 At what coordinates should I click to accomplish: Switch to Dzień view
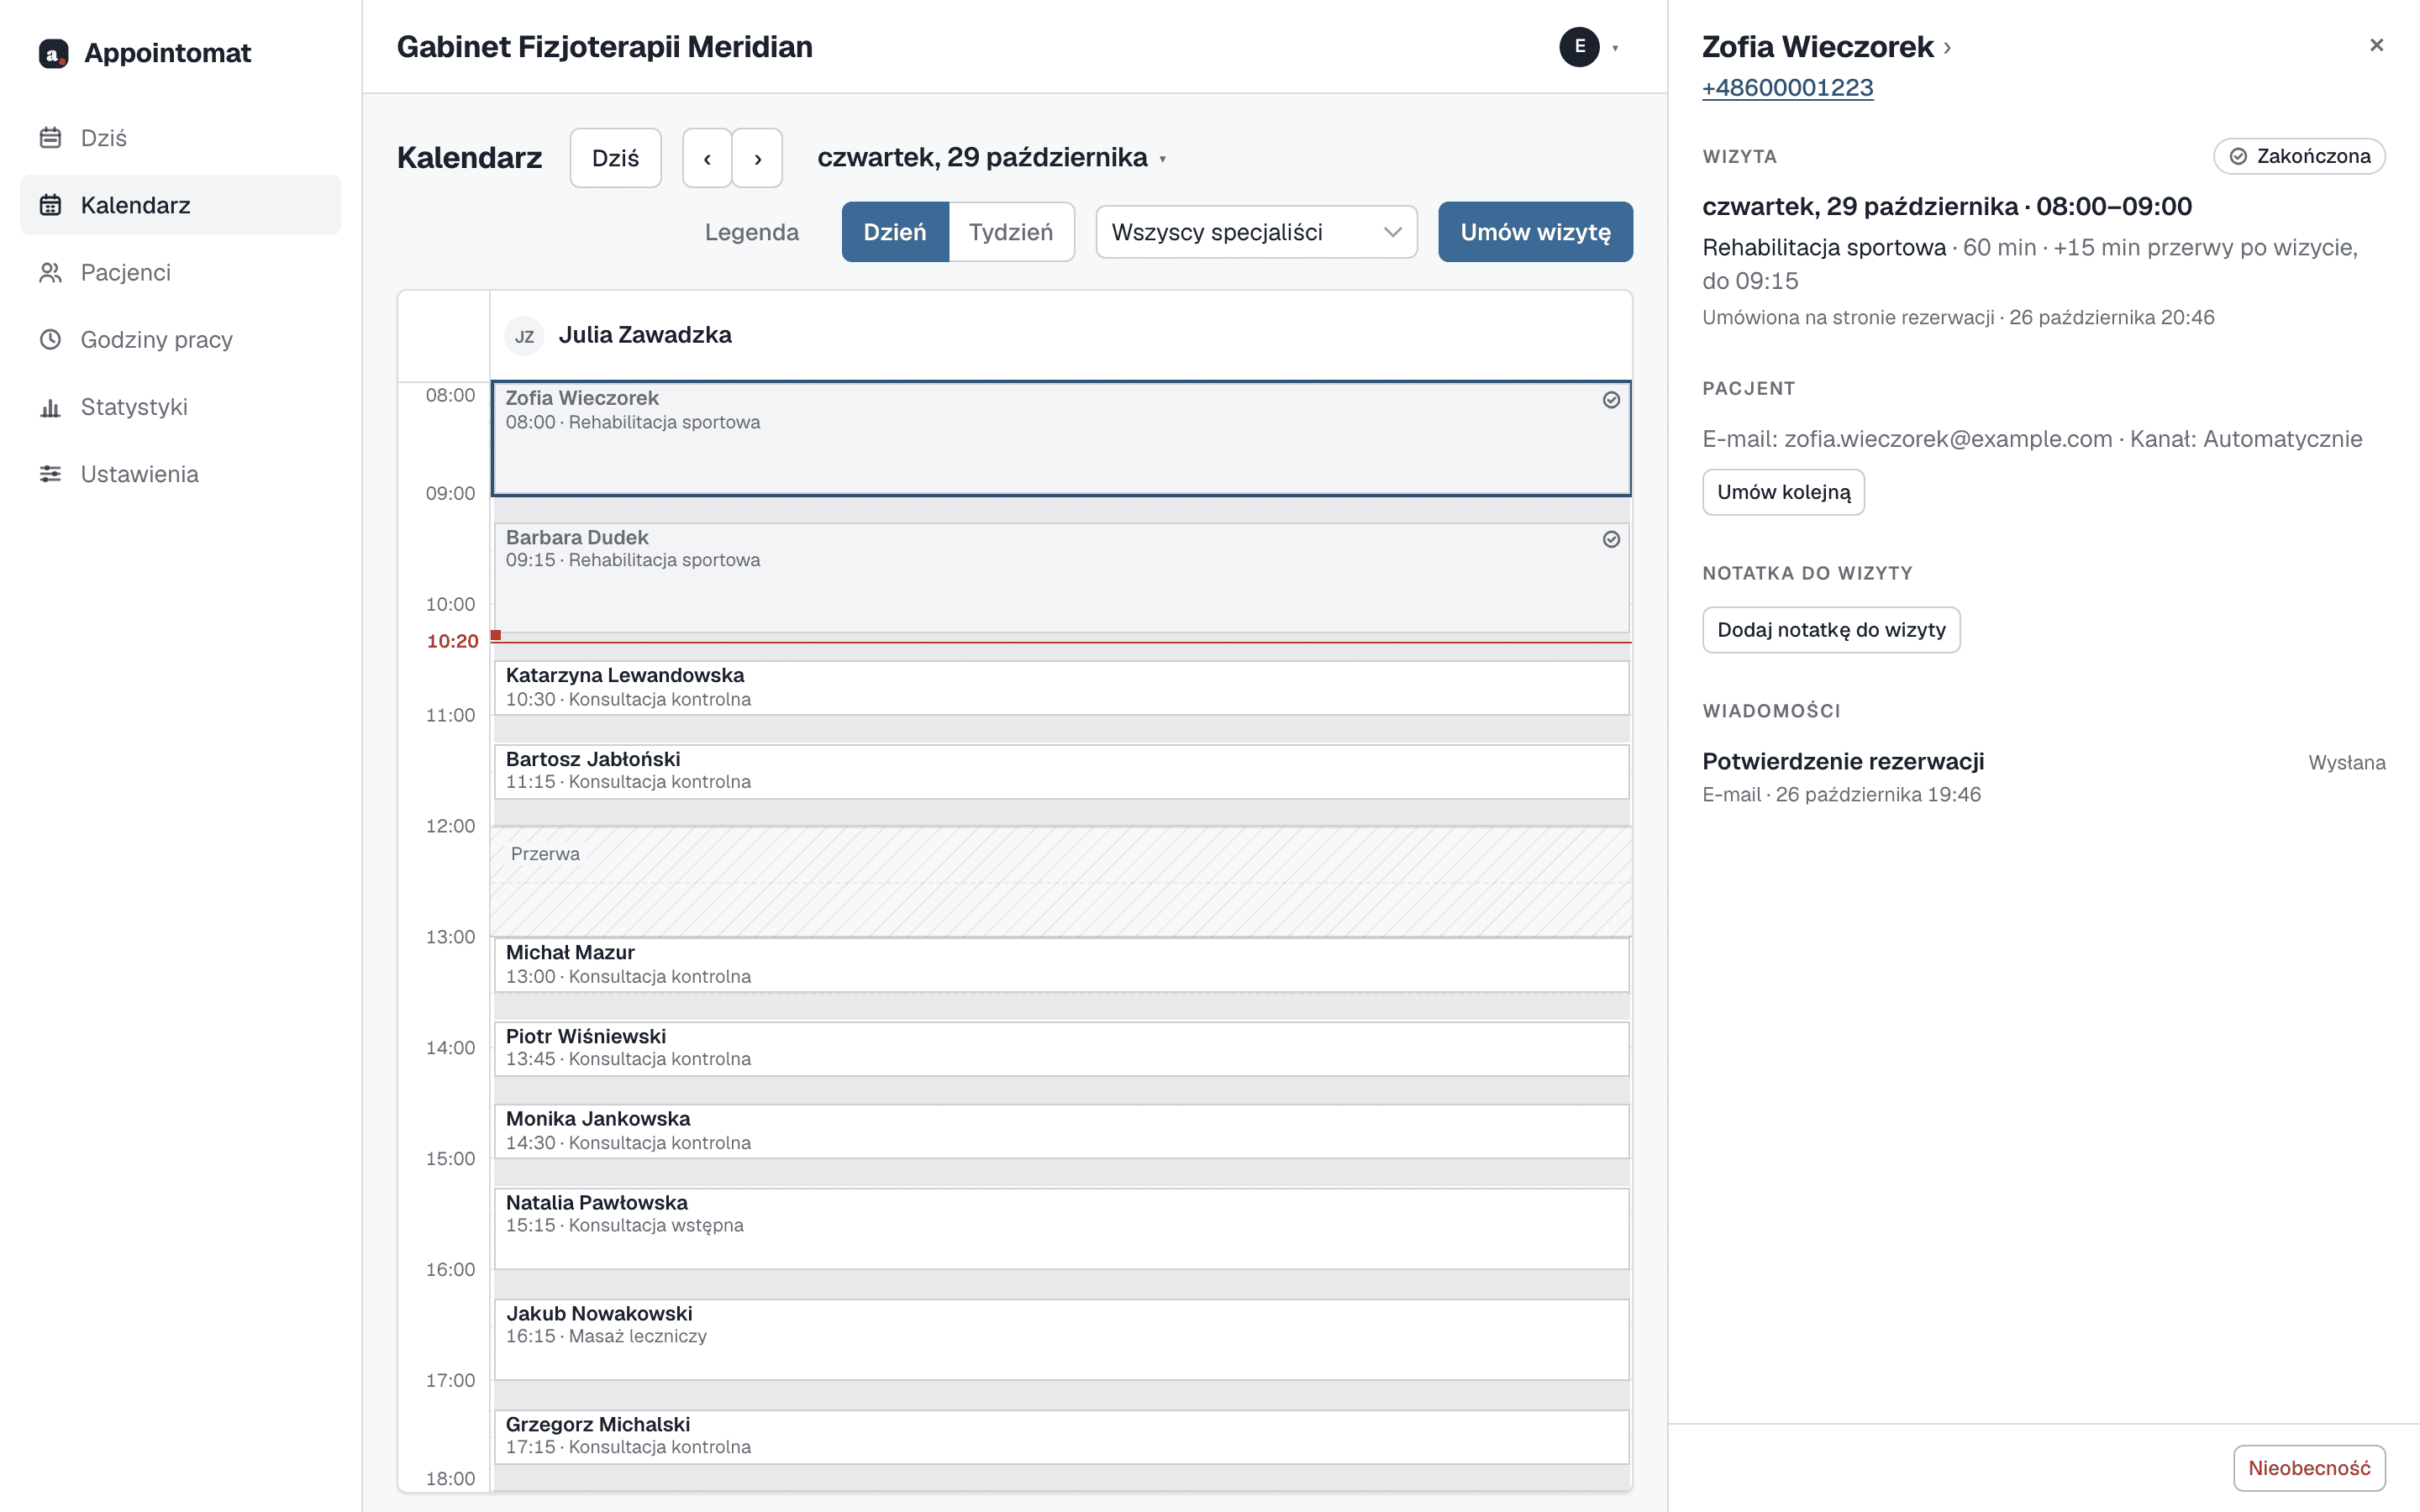[895, 232]
